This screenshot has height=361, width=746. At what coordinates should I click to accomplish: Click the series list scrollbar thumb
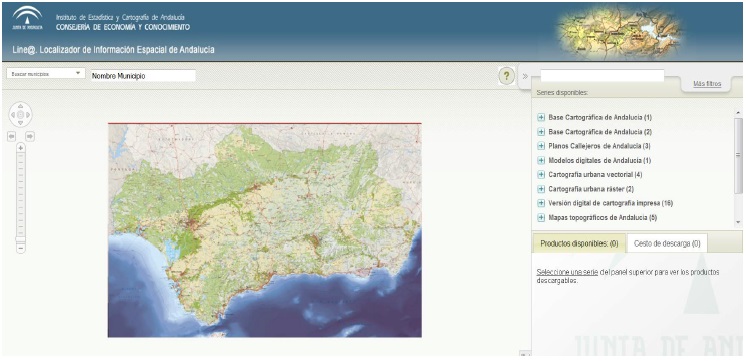738,155
